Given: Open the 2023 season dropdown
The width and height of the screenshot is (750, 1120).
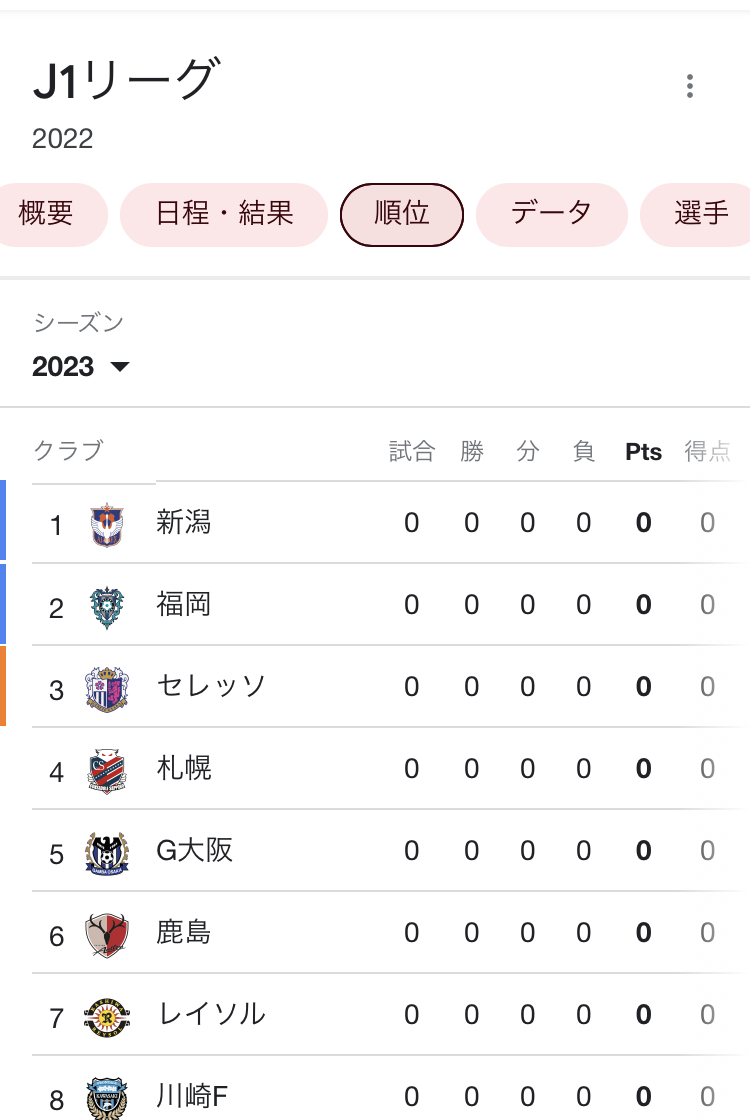Looking at the screenshot, I should coord(81,366).
